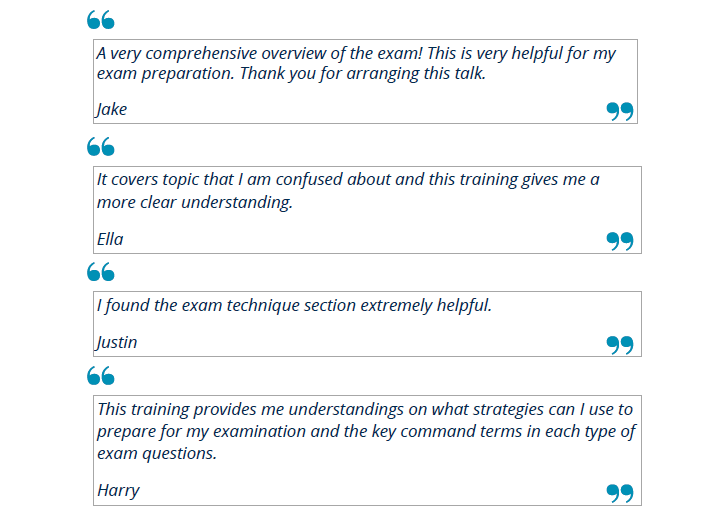The width and height of the screenshot is (726, 520).
Task: Click the text 'more clear understanding.'
Action: [x=195, y=202]
